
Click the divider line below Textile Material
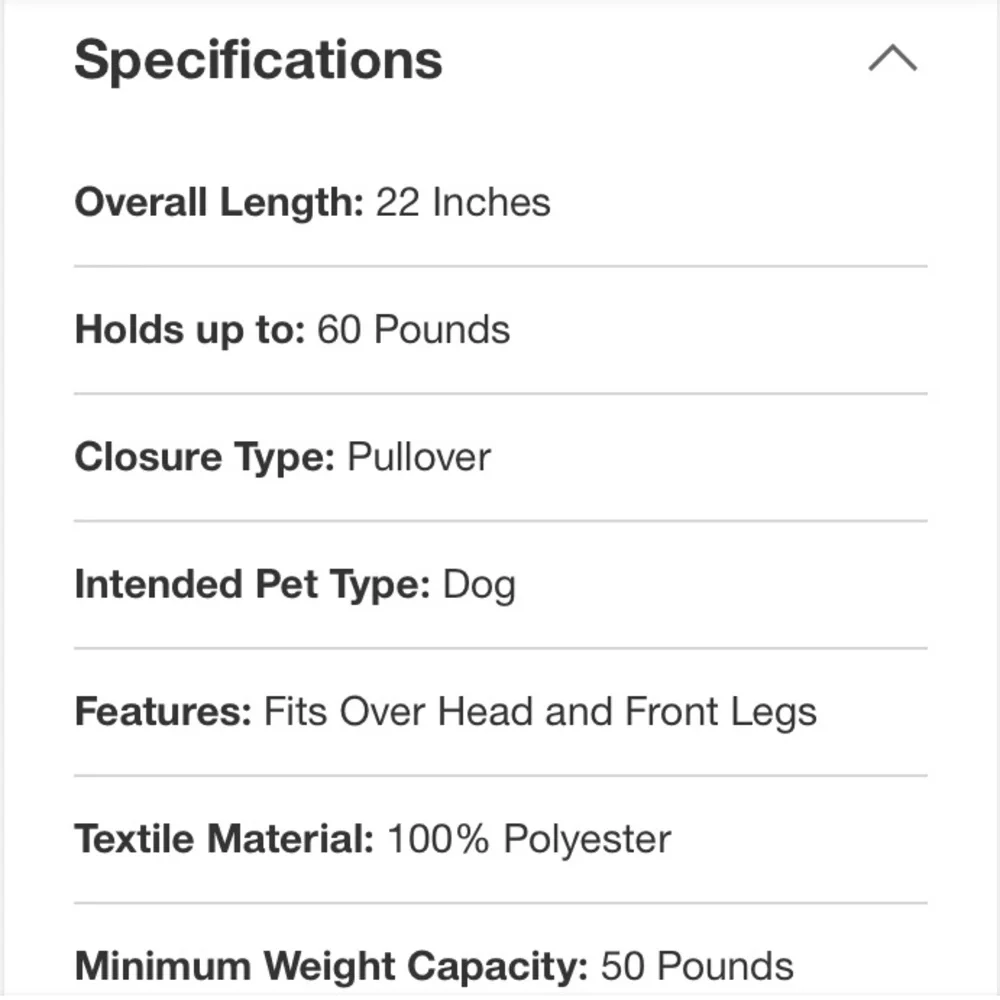501,902
